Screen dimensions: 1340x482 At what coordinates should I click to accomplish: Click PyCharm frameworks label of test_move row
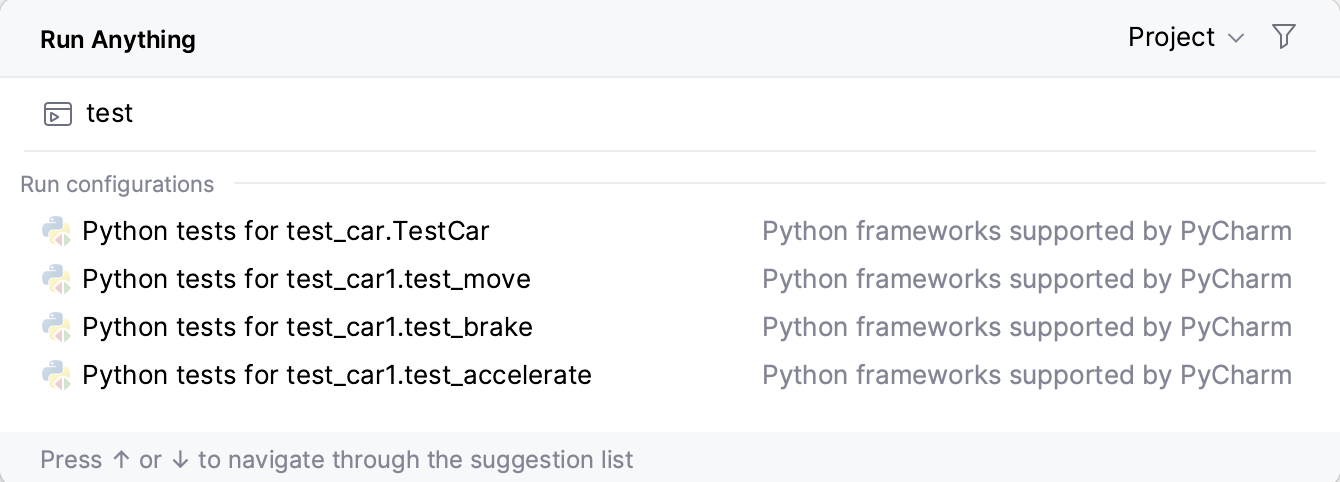click(1026, 280)
